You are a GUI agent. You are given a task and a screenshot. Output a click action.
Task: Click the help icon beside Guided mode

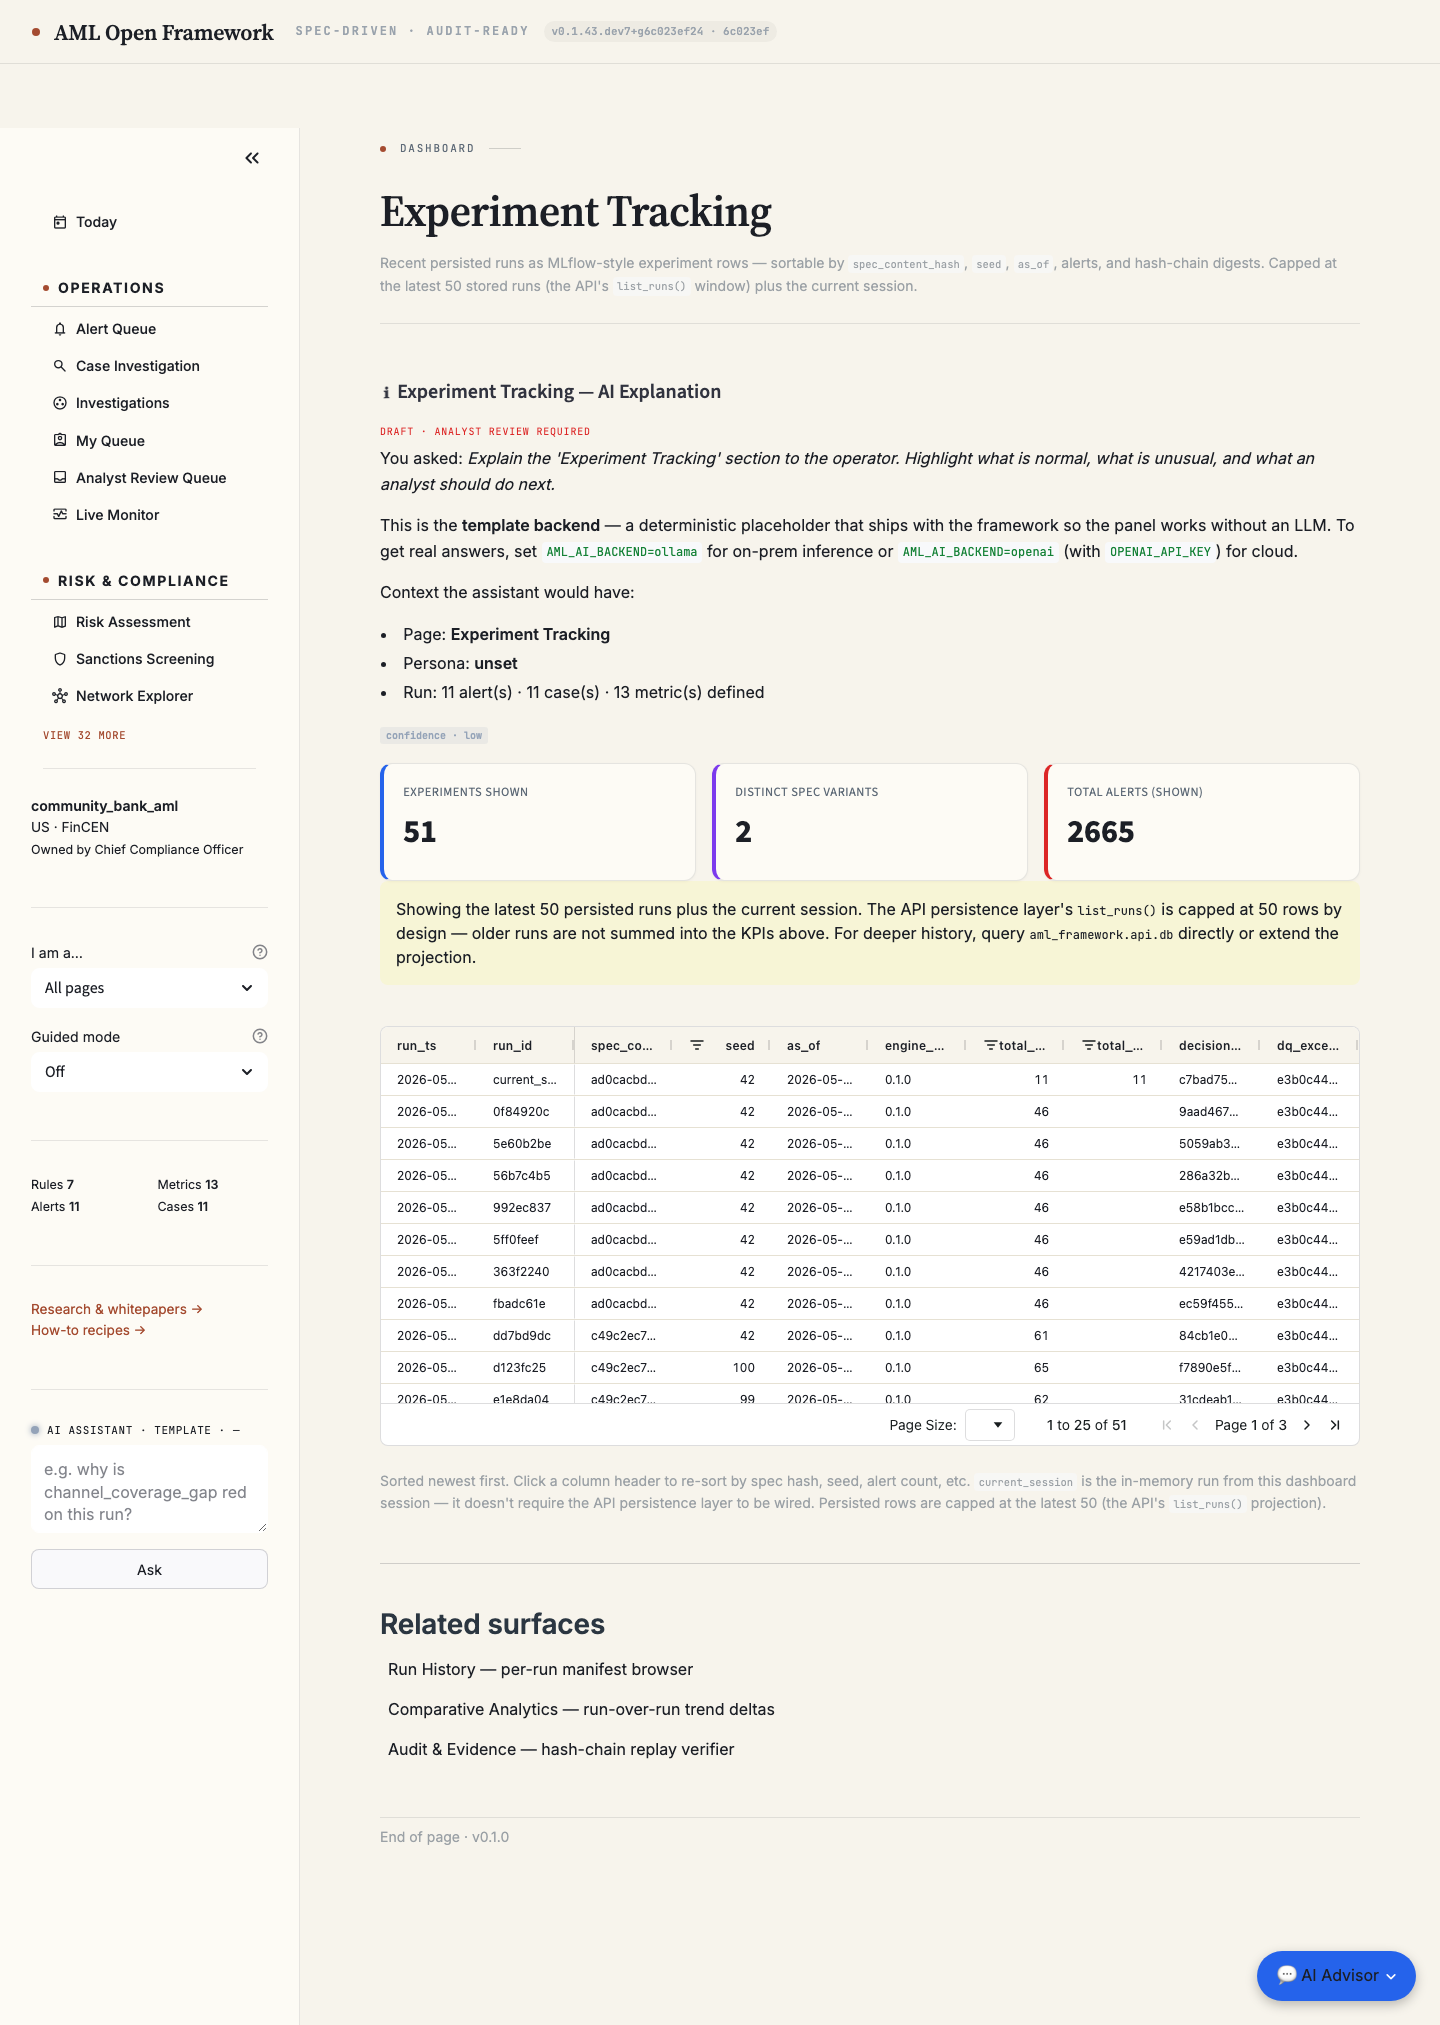(x=260, y=1036)
